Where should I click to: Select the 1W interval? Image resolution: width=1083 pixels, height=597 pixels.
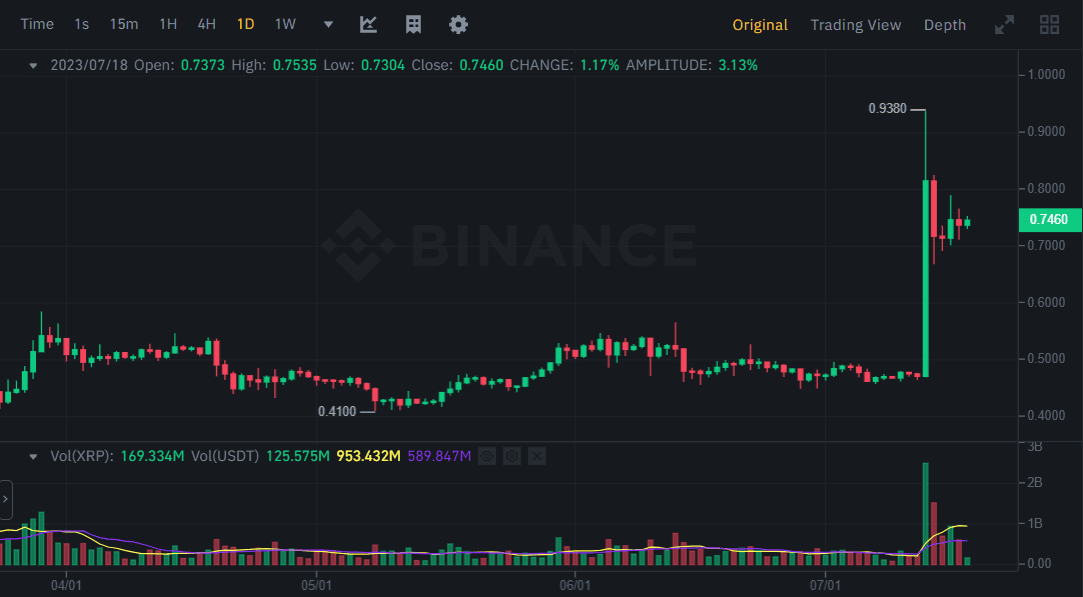coord(285,24)
